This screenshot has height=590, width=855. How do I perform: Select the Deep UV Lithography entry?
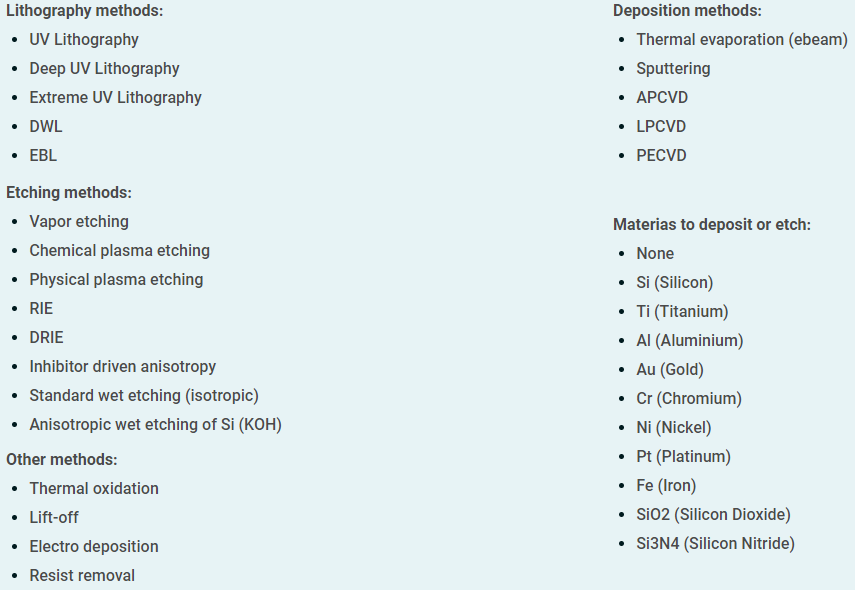104,69
